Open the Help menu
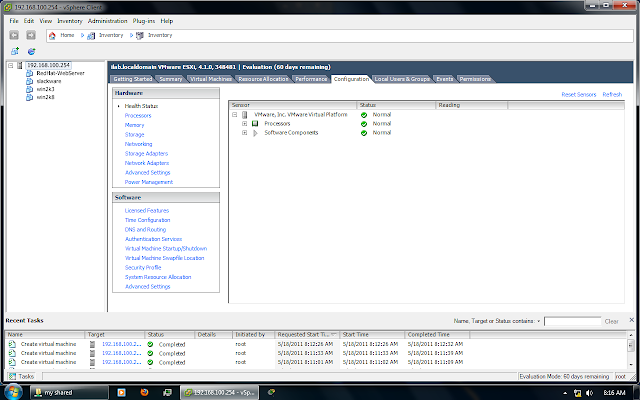640x400 pixels. pyautogui.click(x=167, y=21)
